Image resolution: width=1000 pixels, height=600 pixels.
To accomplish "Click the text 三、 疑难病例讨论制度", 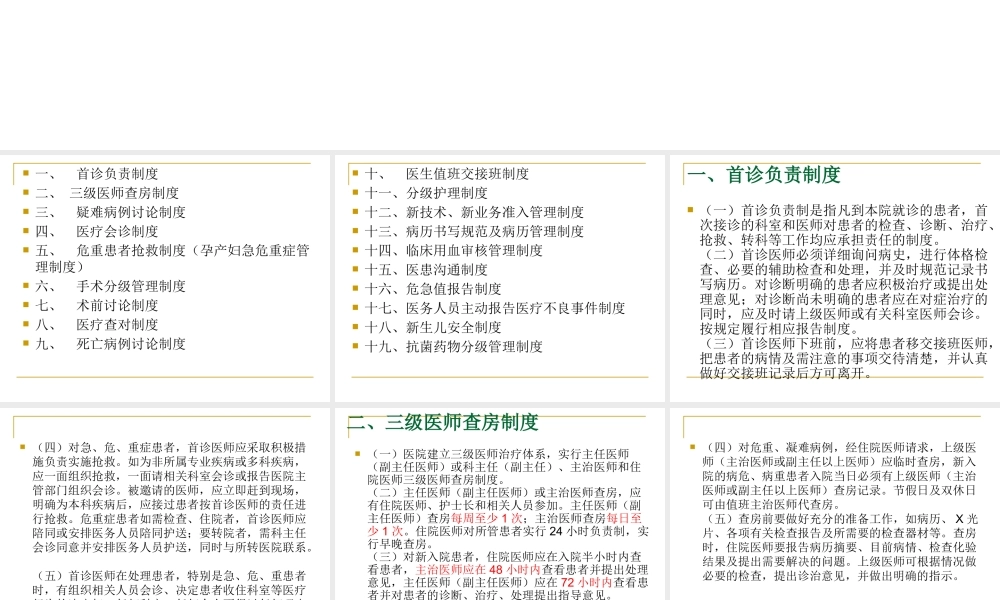I will pyautogui.click(x=110, y=212).
